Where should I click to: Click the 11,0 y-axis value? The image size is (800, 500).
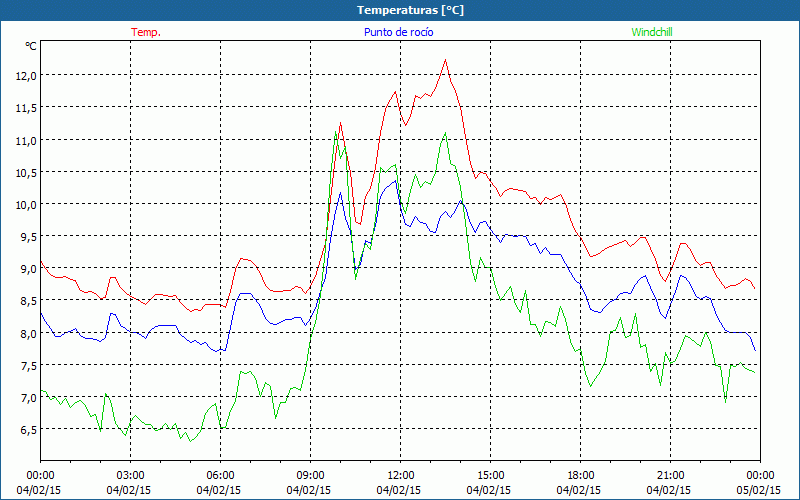pyautogui.click(x=27, y=140)
